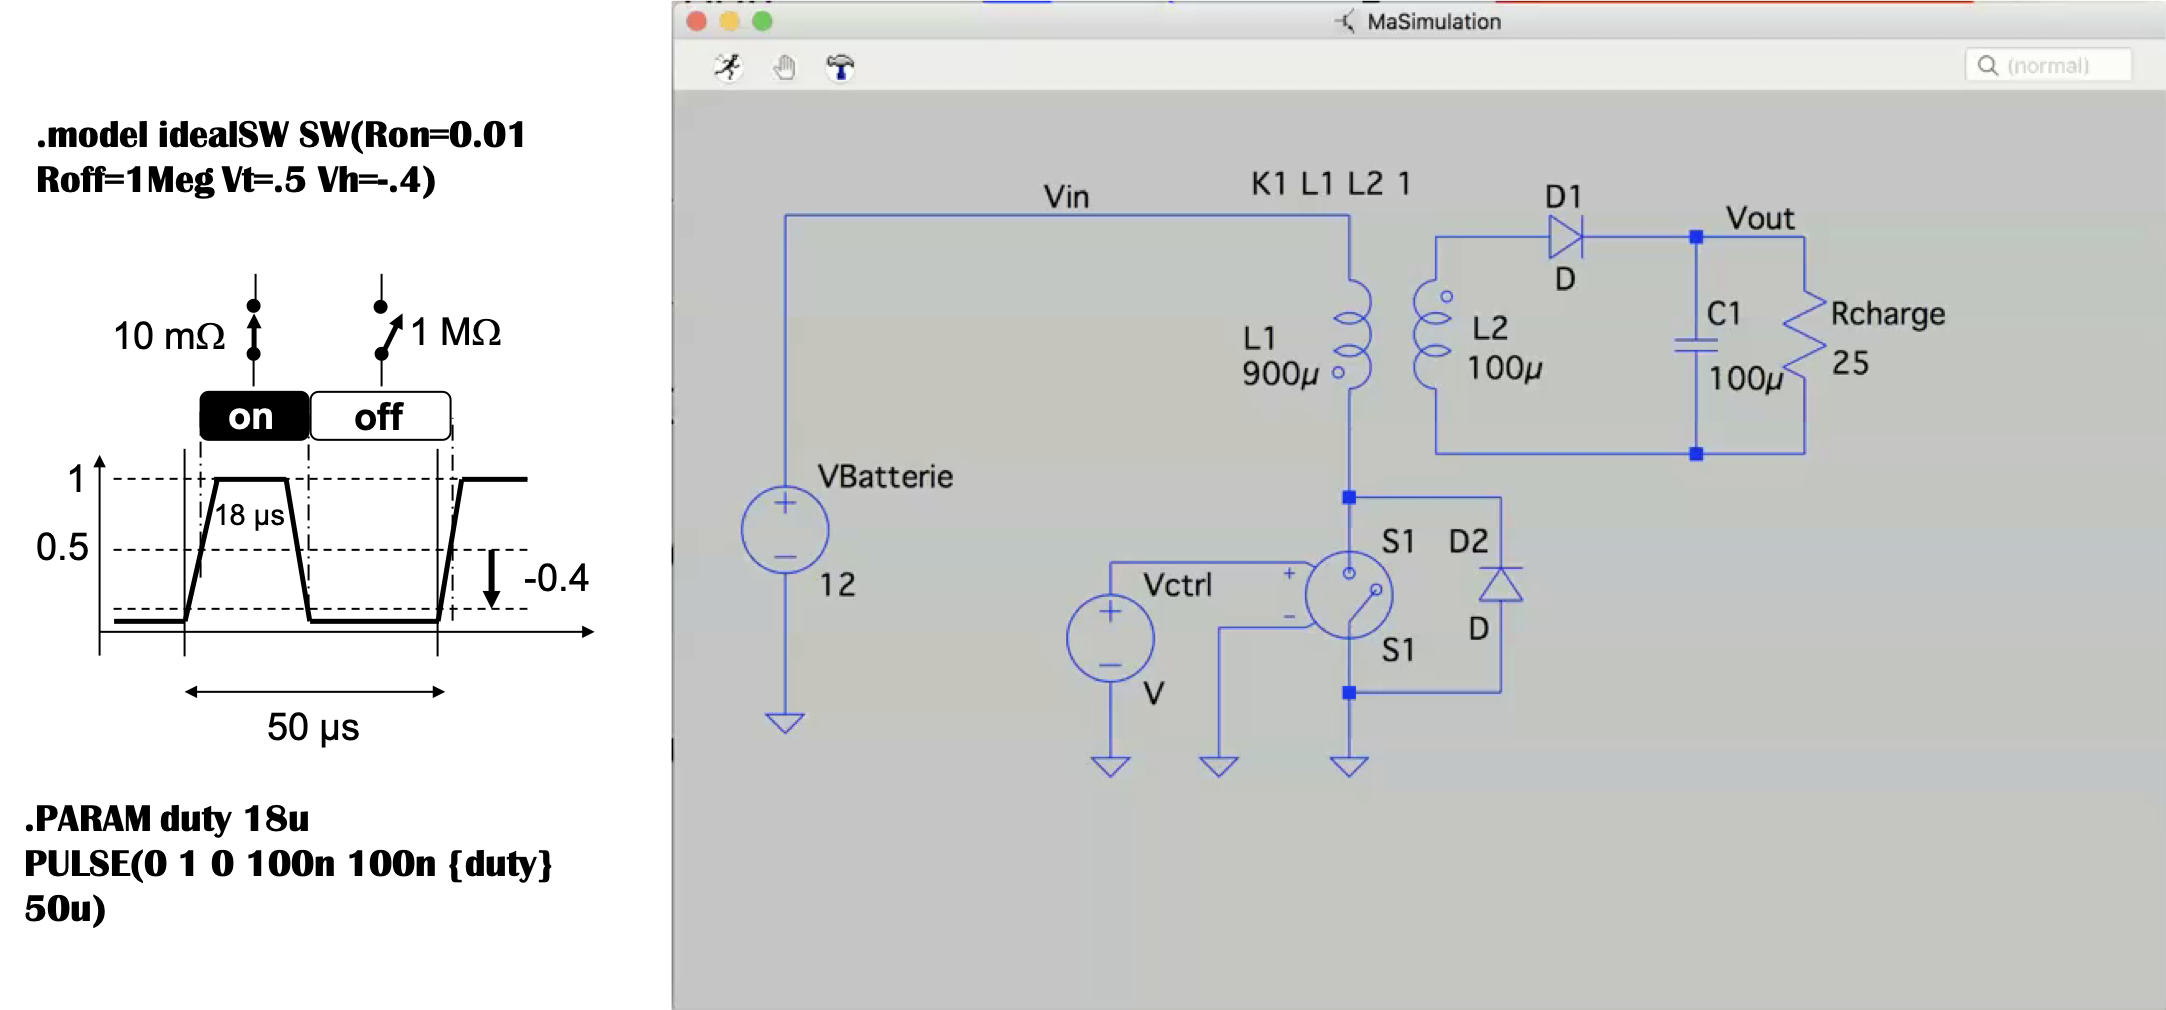Focus the (normal) search field
The image size is (2166, 1010).
click(2048, 66)
